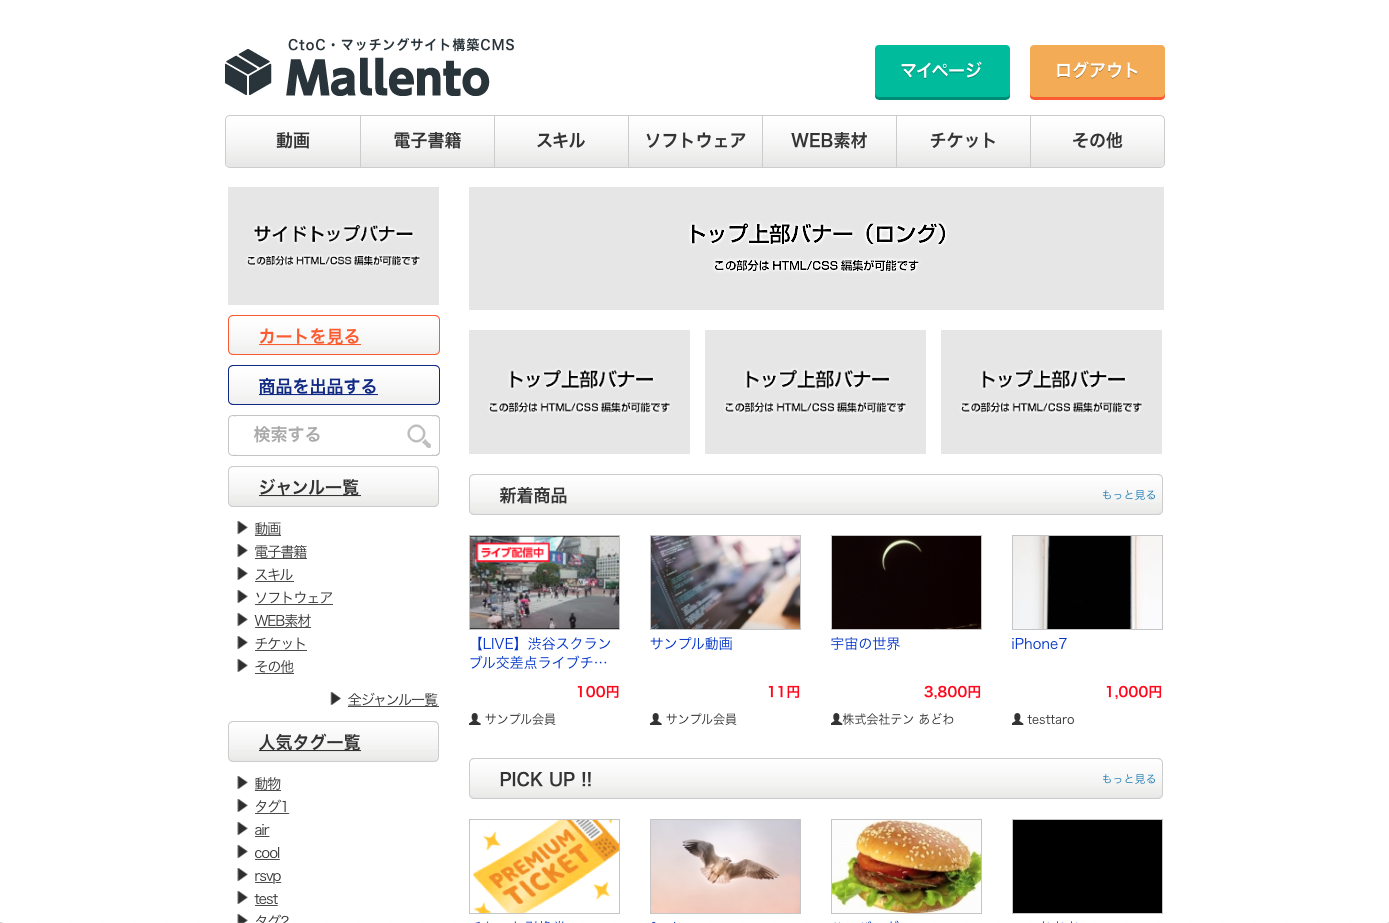Open the 宇宙の世界 moon thumbnail
Screen dimensions: 1389x923
click(x=906, y=582)
